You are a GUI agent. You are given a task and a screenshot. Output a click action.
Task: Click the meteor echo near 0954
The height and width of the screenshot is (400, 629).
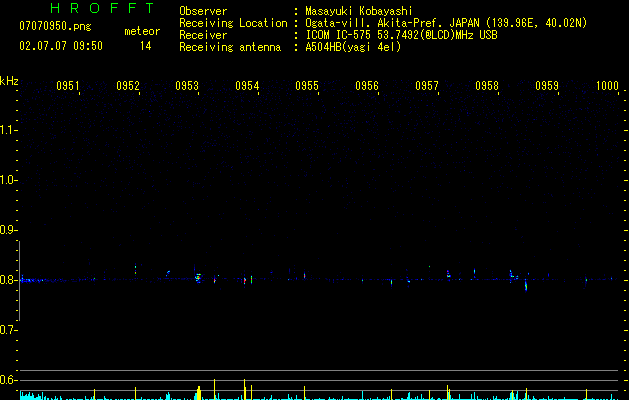tap(245, 280)
